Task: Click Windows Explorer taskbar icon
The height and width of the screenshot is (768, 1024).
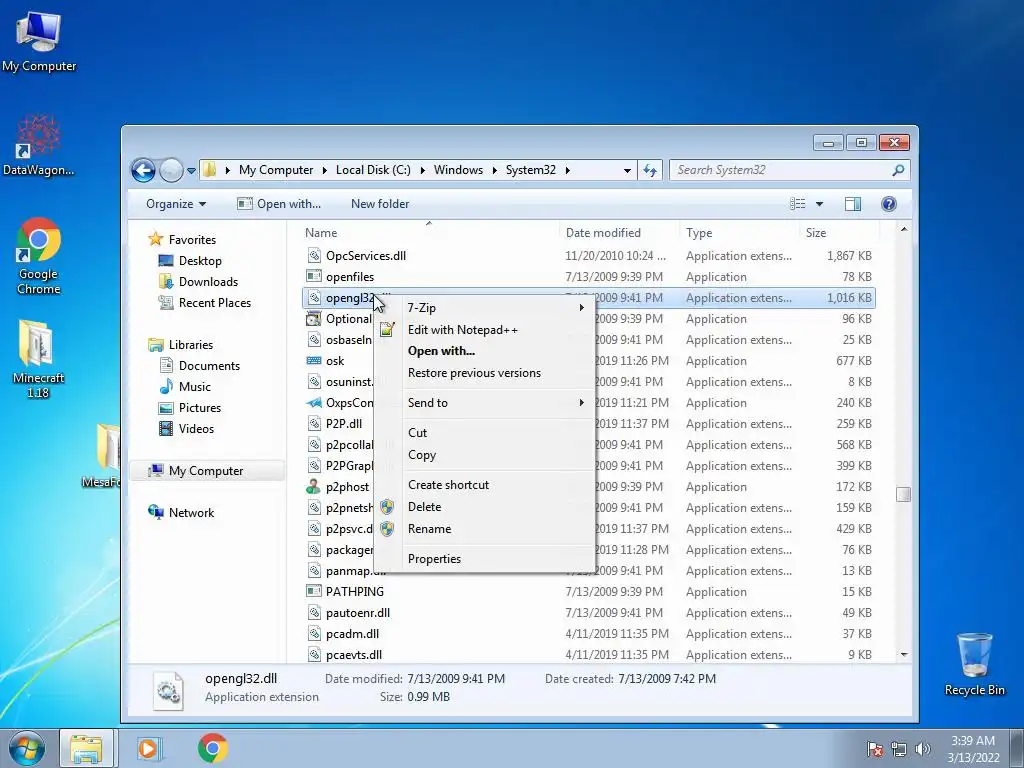Action: pos(86,748)
